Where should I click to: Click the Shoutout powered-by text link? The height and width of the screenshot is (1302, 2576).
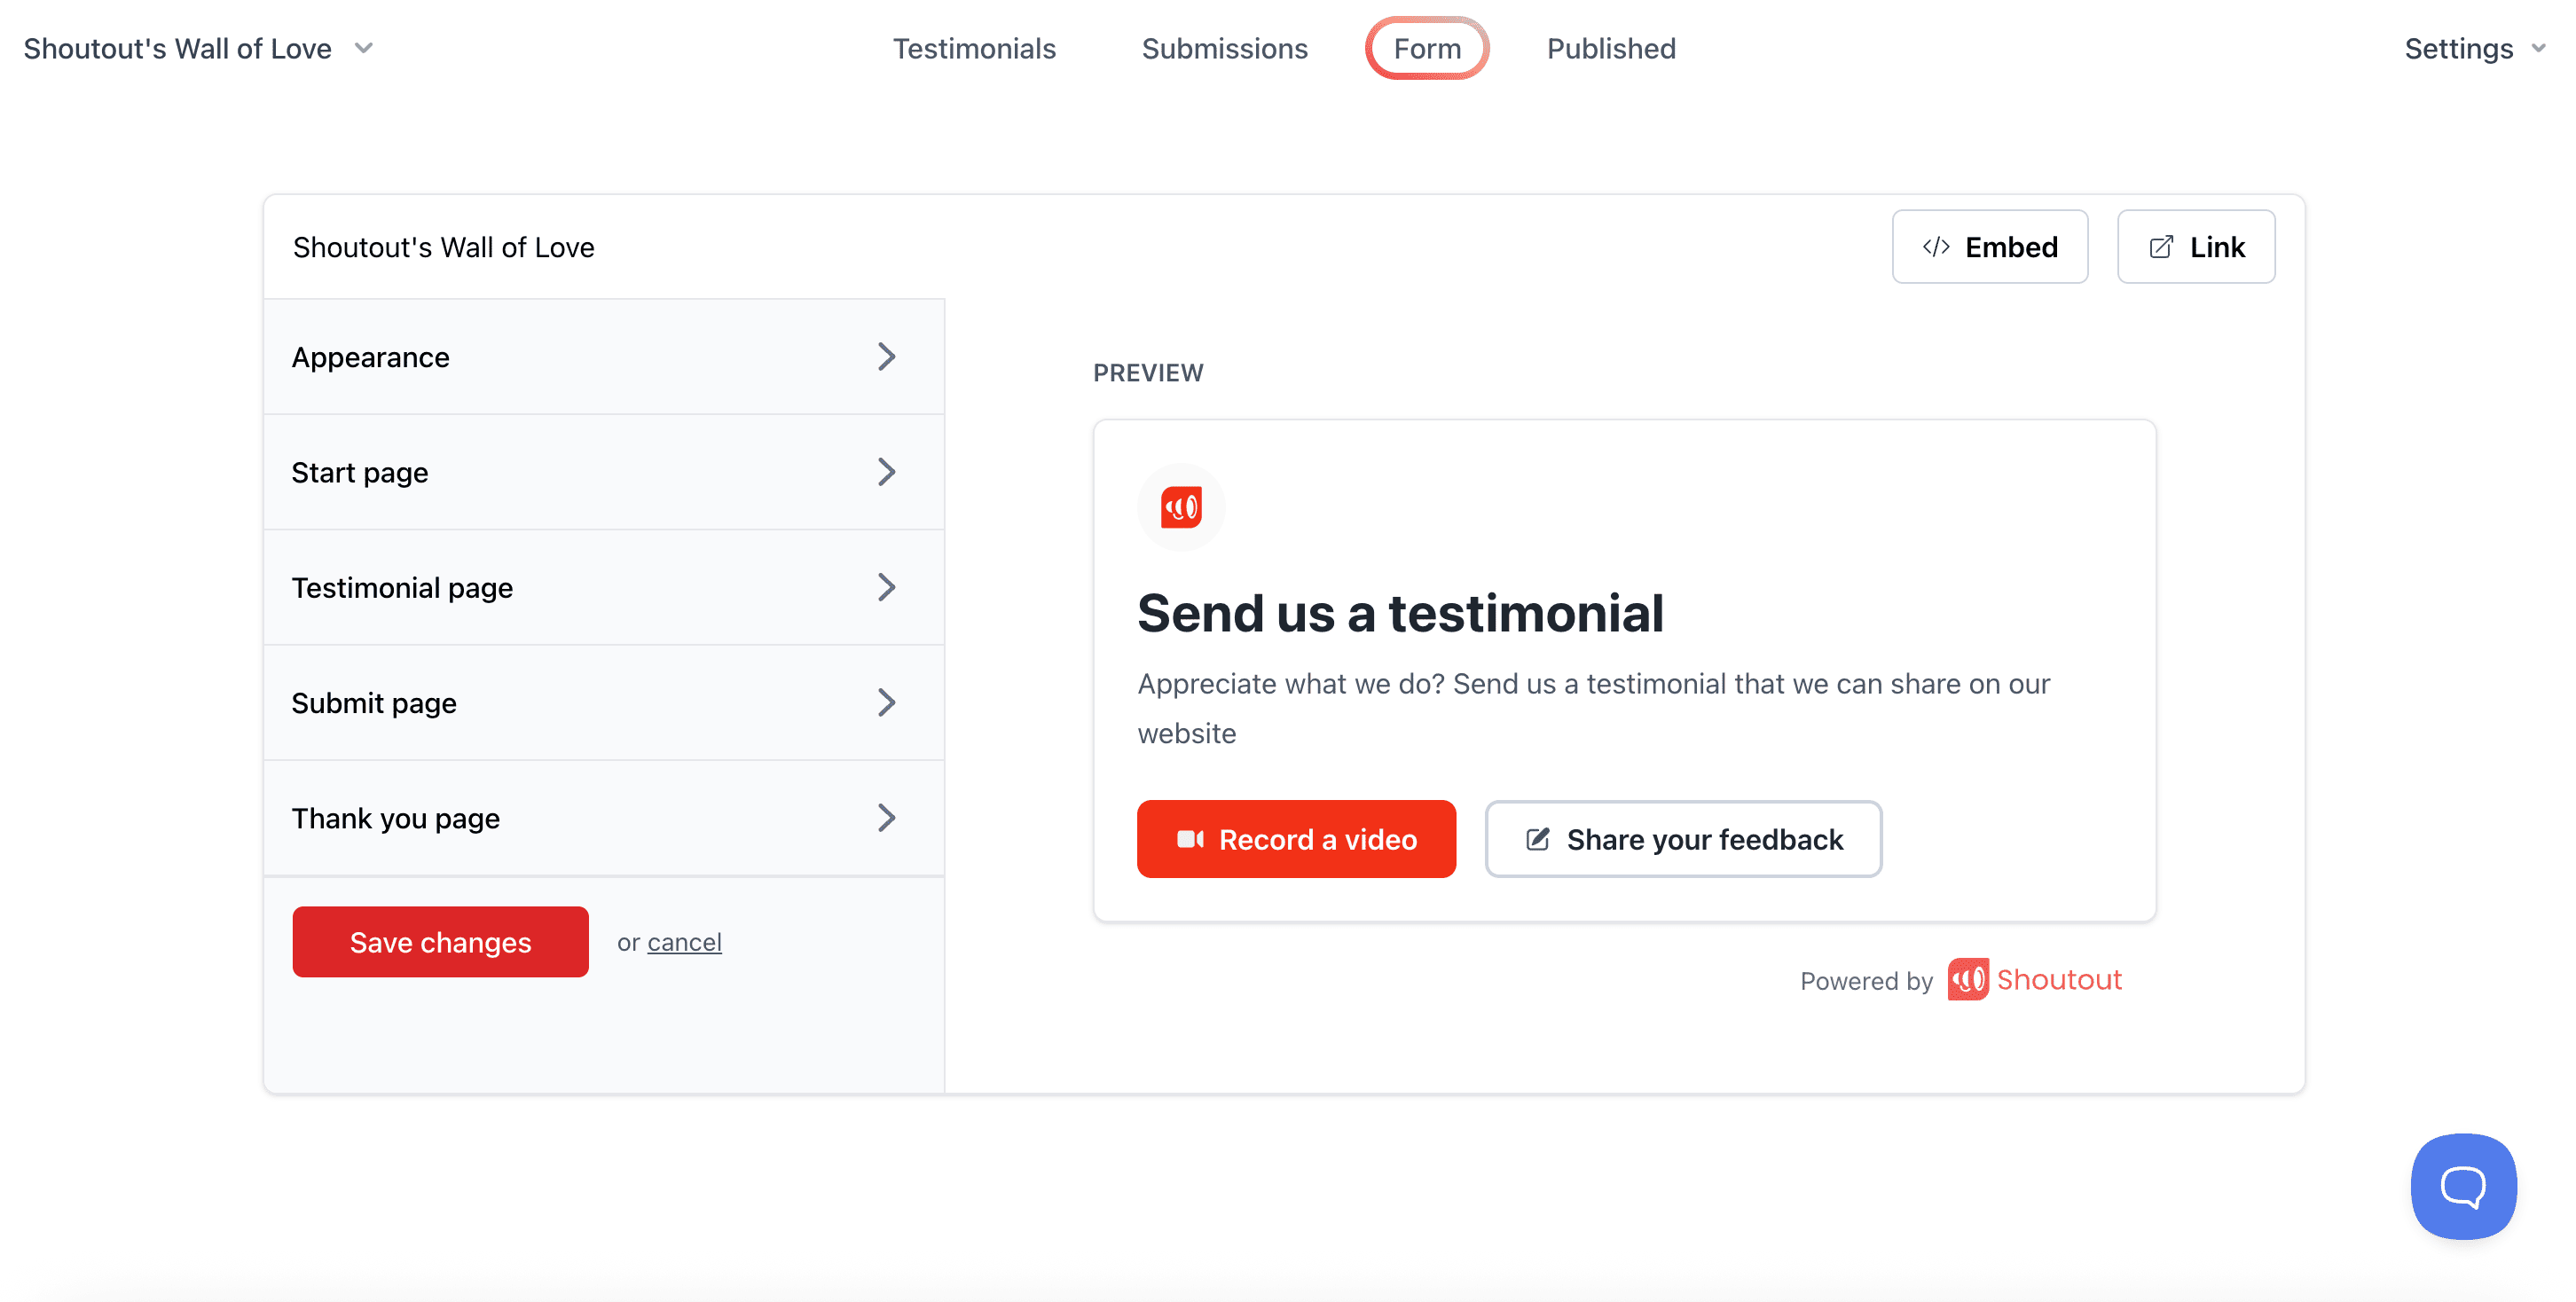2058,979
